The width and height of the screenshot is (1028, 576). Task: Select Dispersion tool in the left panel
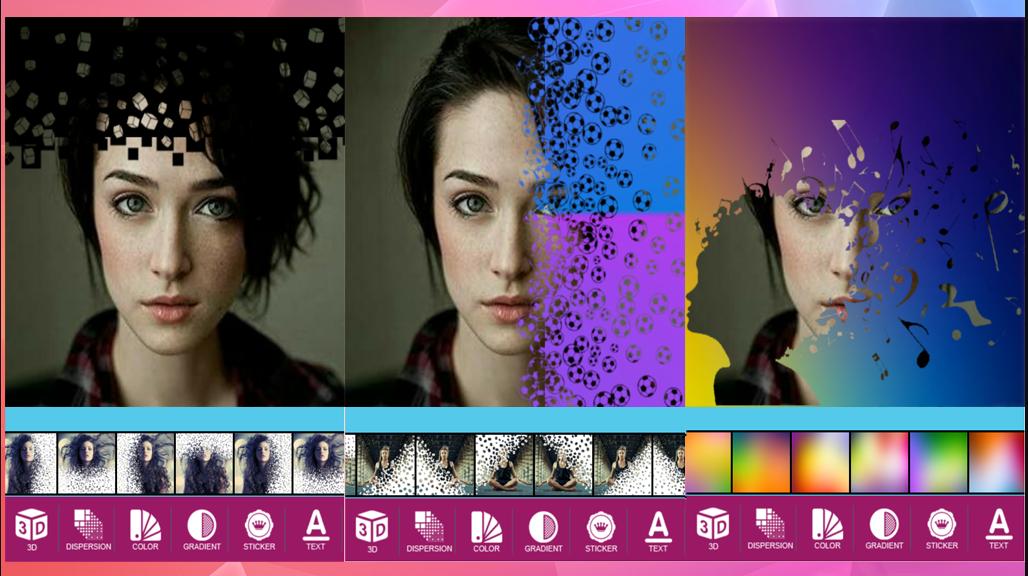pyautogui.click(x=88, y=527)
